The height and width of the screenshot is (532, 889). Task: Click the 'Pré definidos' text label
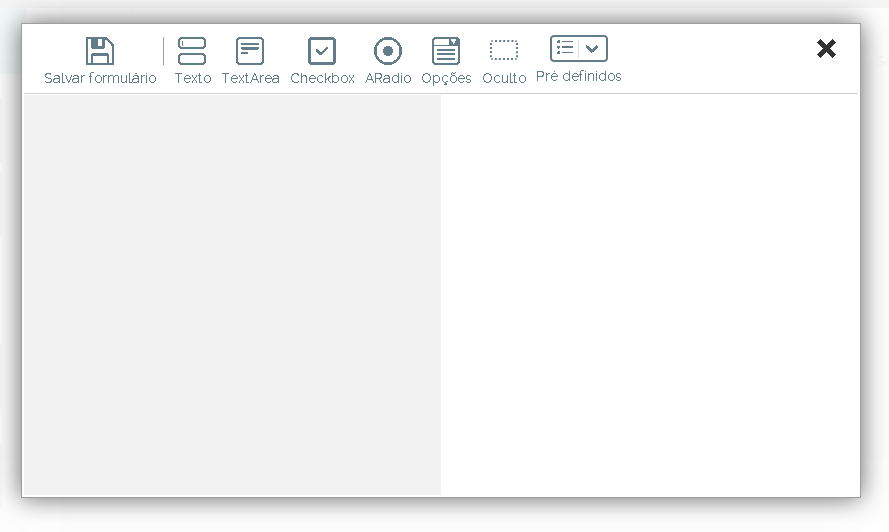578,76
